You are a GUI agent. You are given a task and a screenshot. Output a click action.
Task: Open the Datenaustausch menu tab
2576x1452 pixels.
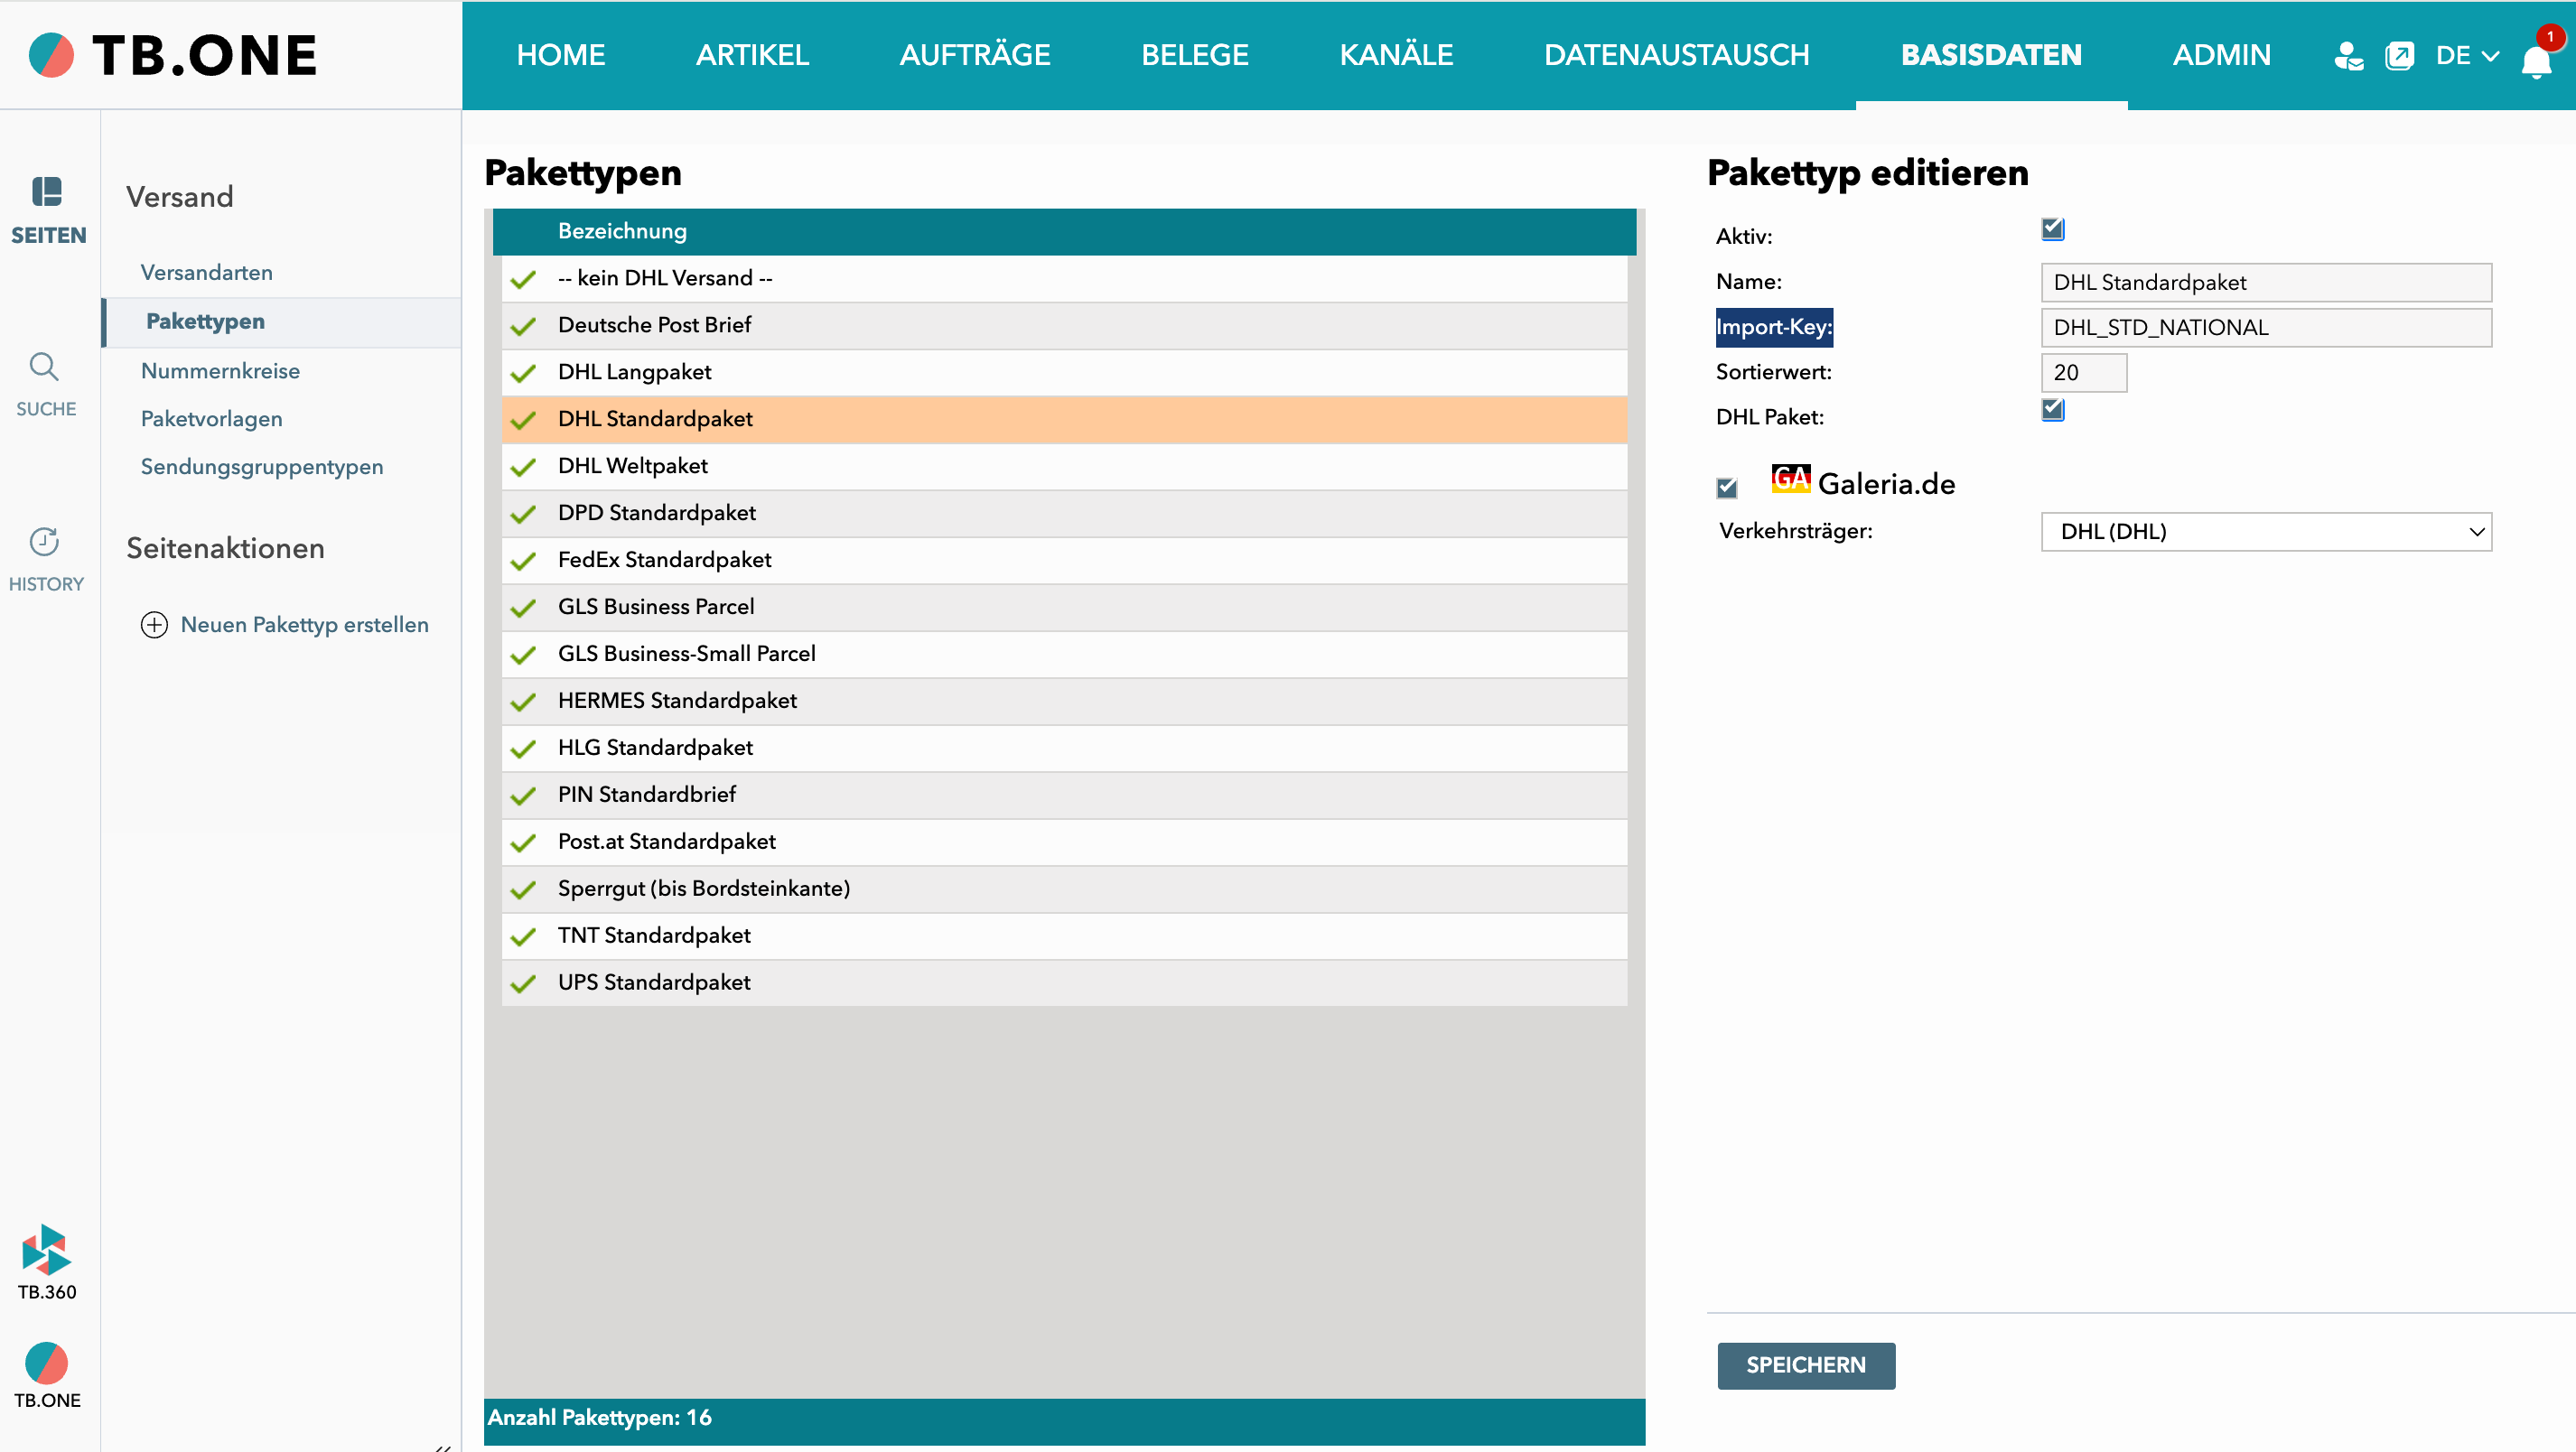[1676, 55]
